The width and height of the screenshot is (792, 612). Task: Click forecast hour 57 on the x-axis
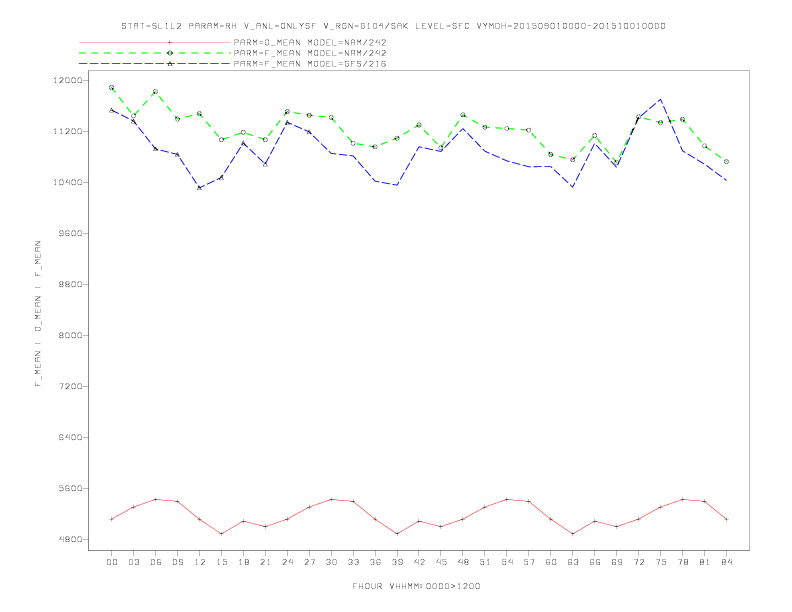coord(529,562)
